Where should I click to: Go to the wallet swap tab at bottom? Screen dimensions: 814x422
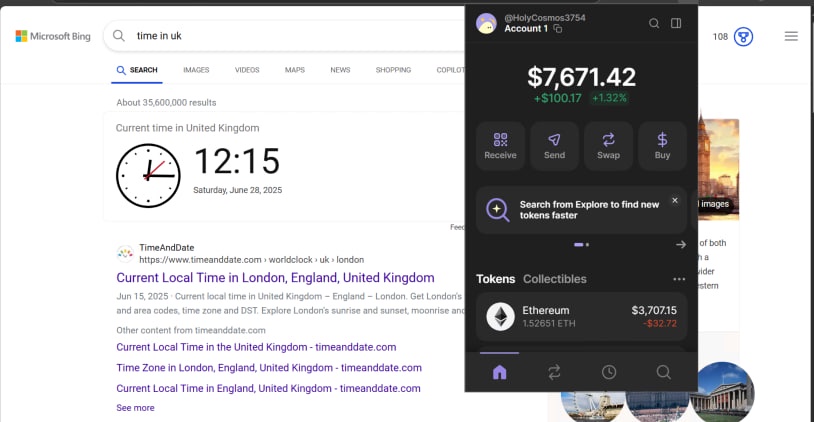(554, 372)
